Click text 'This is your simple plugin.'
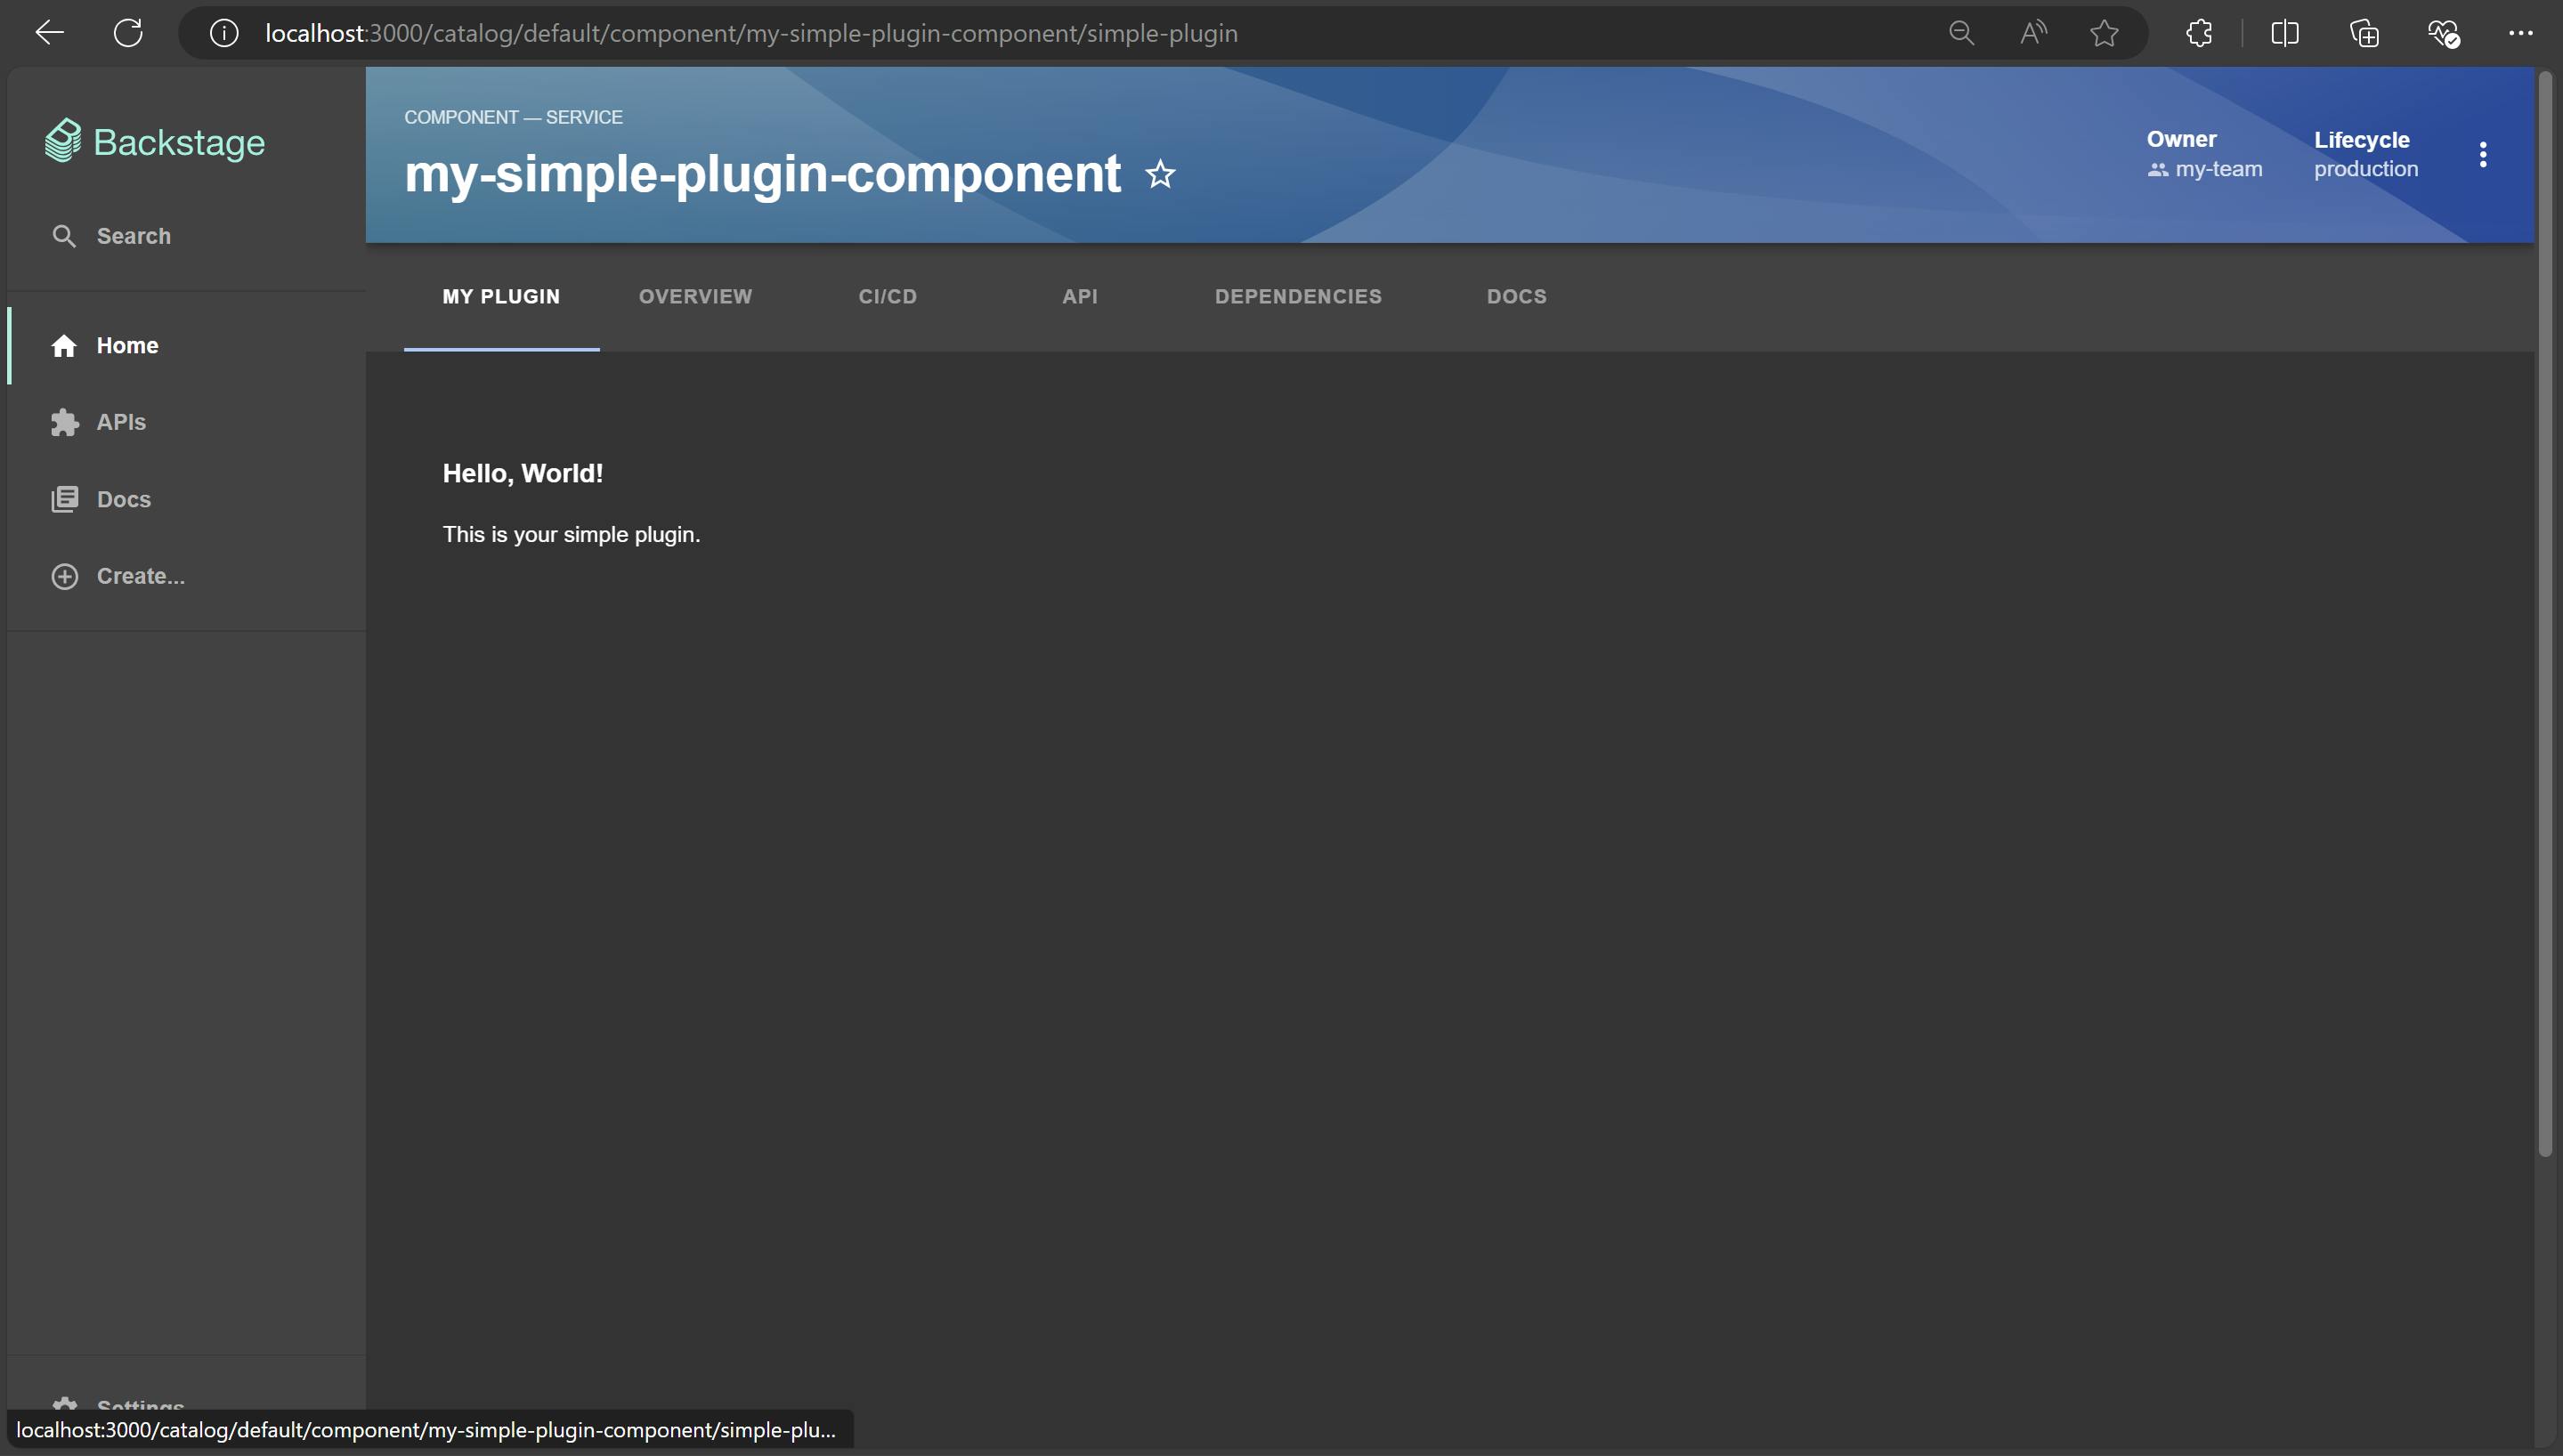 (572, 534)
